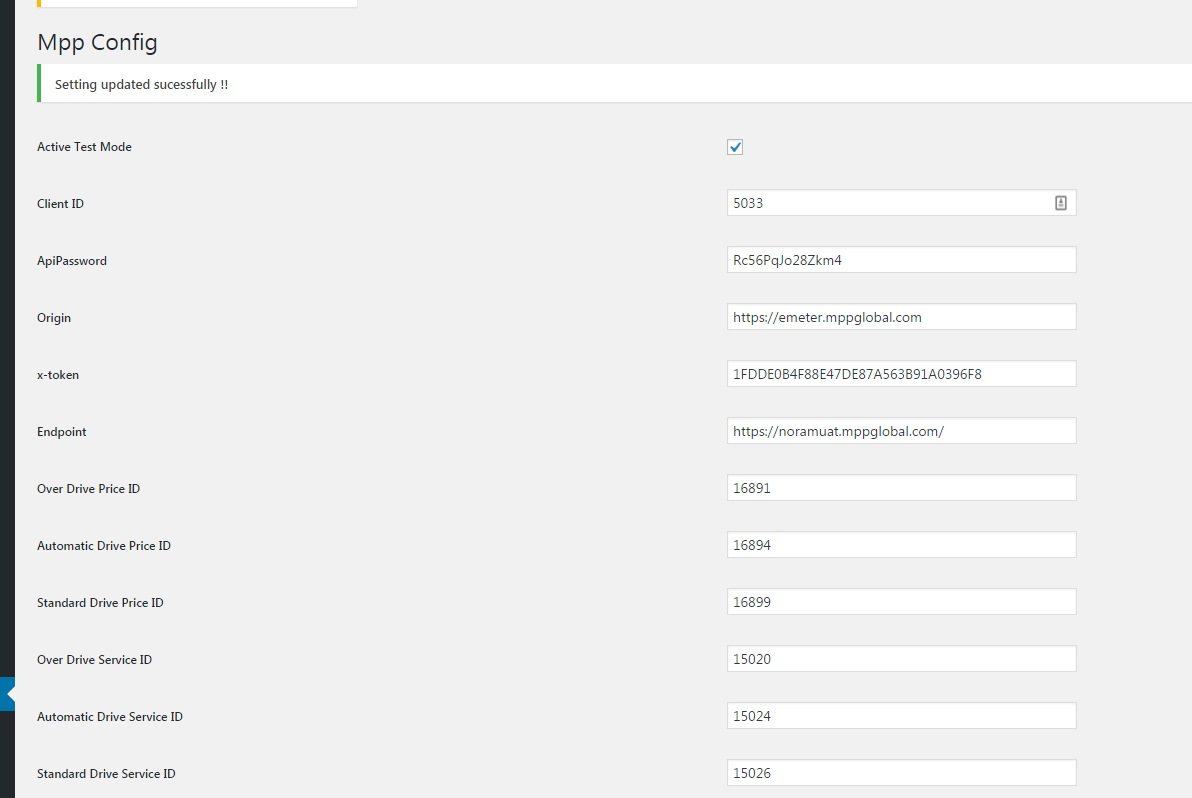Click the Endpoint label
1192x798 pixels.
click(x=62, y=432)
